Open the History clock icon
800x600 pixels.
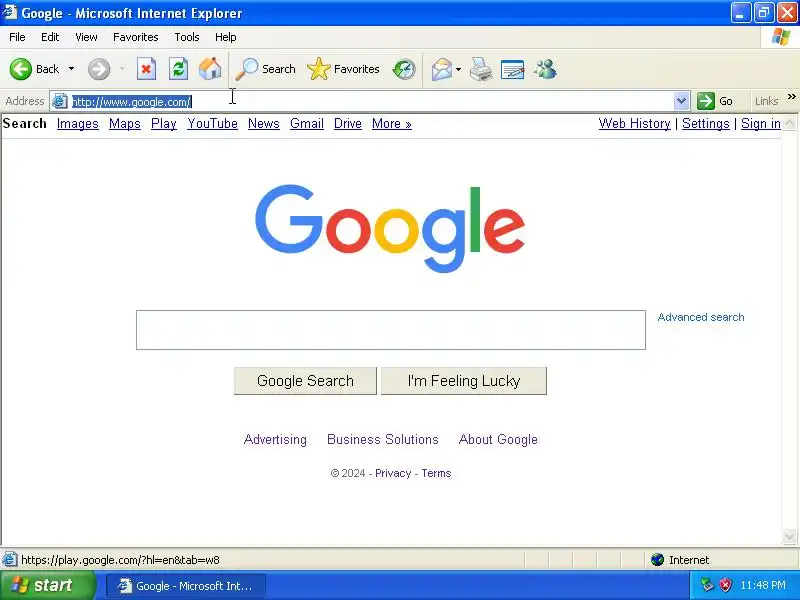[x=404, y=69]
